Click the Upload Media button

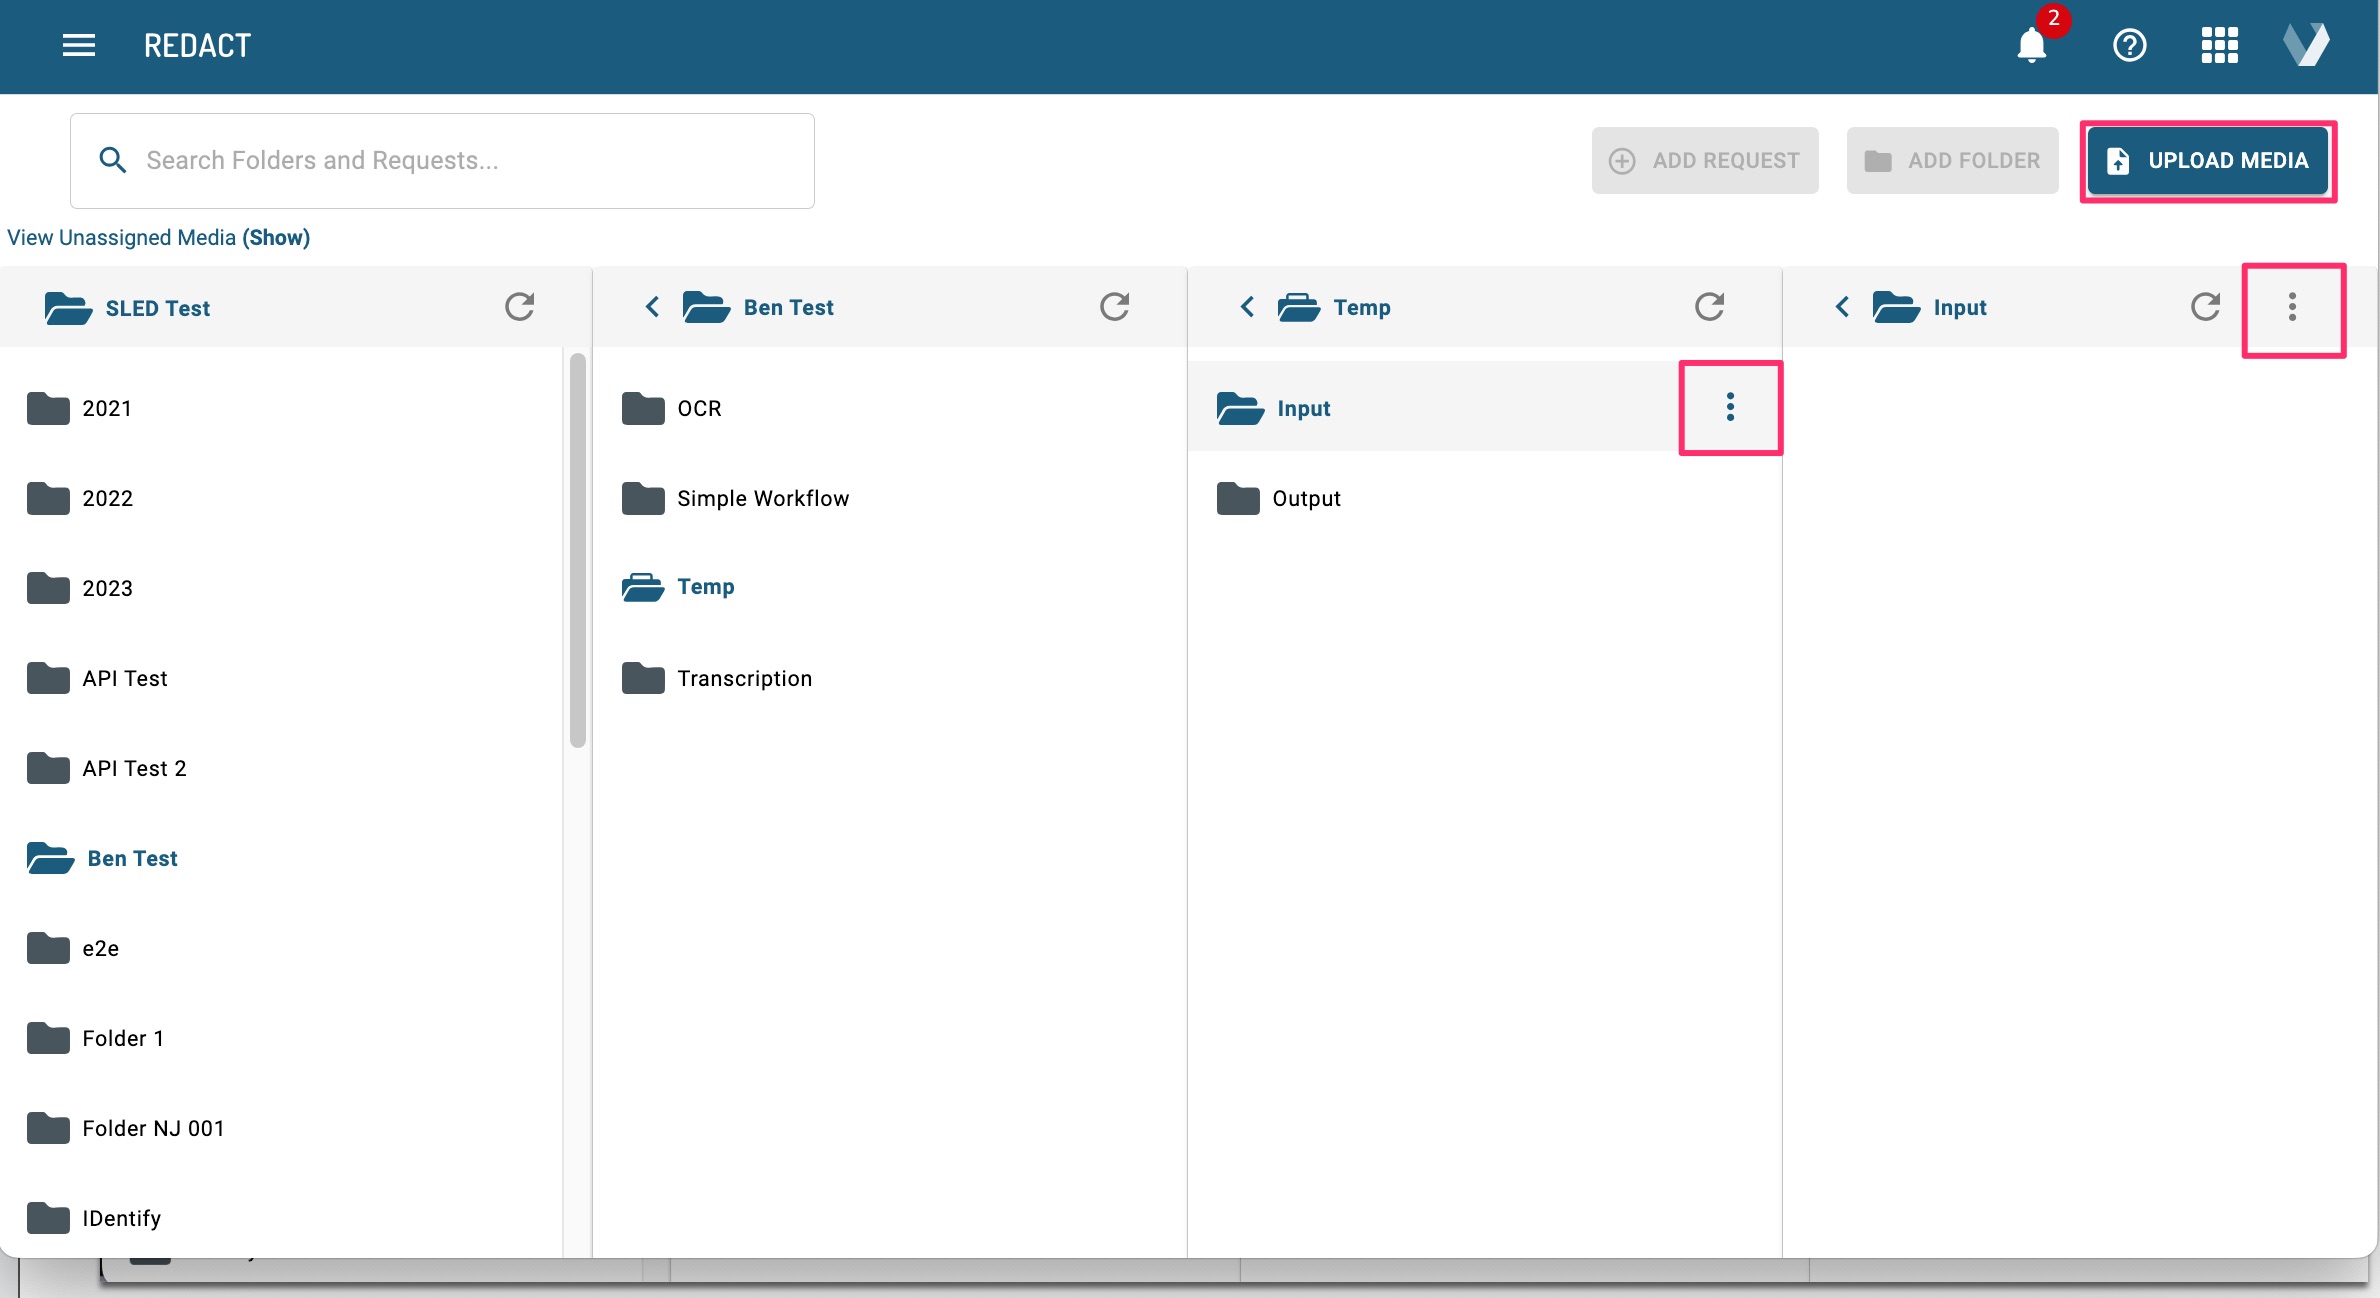[x=2208, y=161]
